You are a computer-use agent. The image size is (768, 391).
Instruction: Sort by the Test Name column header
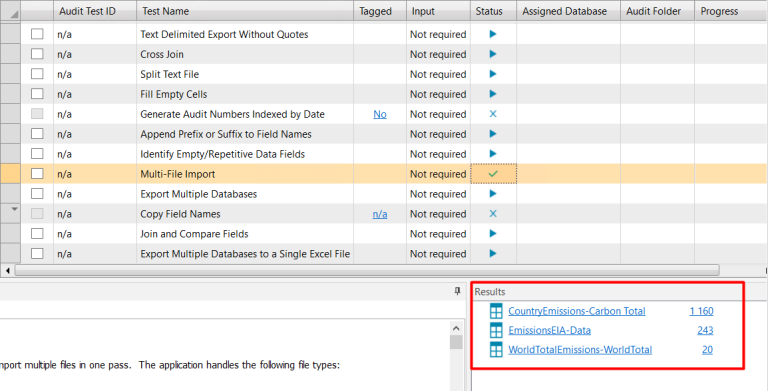pos(245,11)
